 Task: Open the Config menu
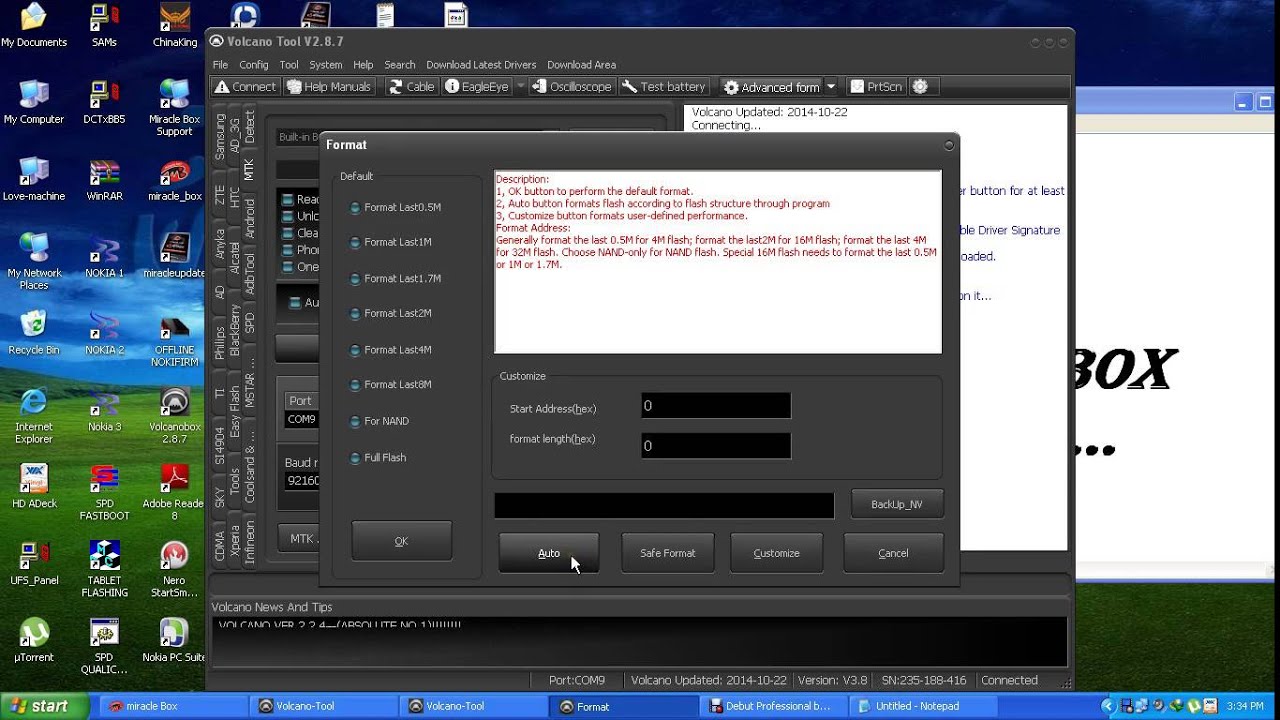[253, 65]
